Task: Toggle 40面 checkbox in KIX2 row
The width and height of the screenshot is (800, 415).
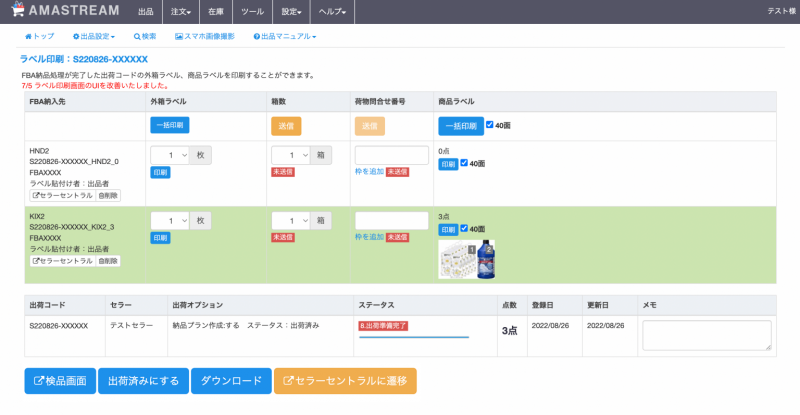Action: (x=464, y=228)
